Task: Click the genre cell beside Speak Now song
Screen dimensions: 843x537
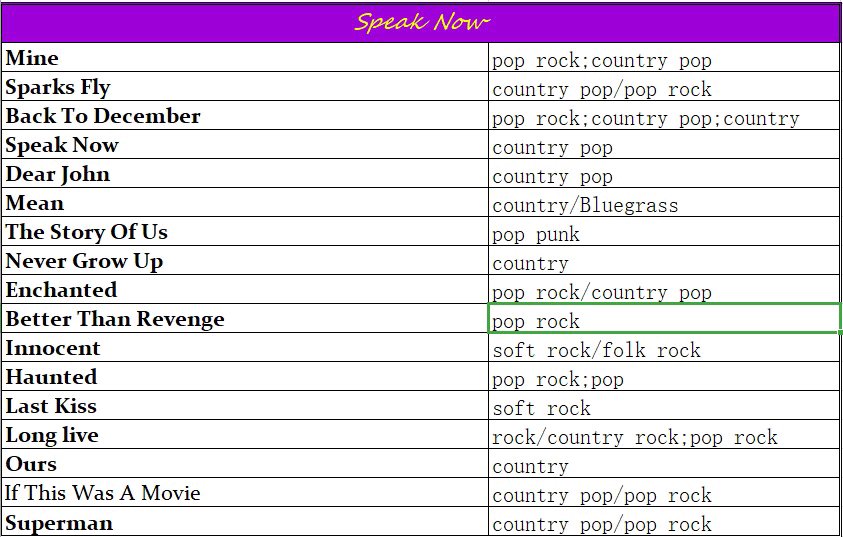Action: point(664,144)
